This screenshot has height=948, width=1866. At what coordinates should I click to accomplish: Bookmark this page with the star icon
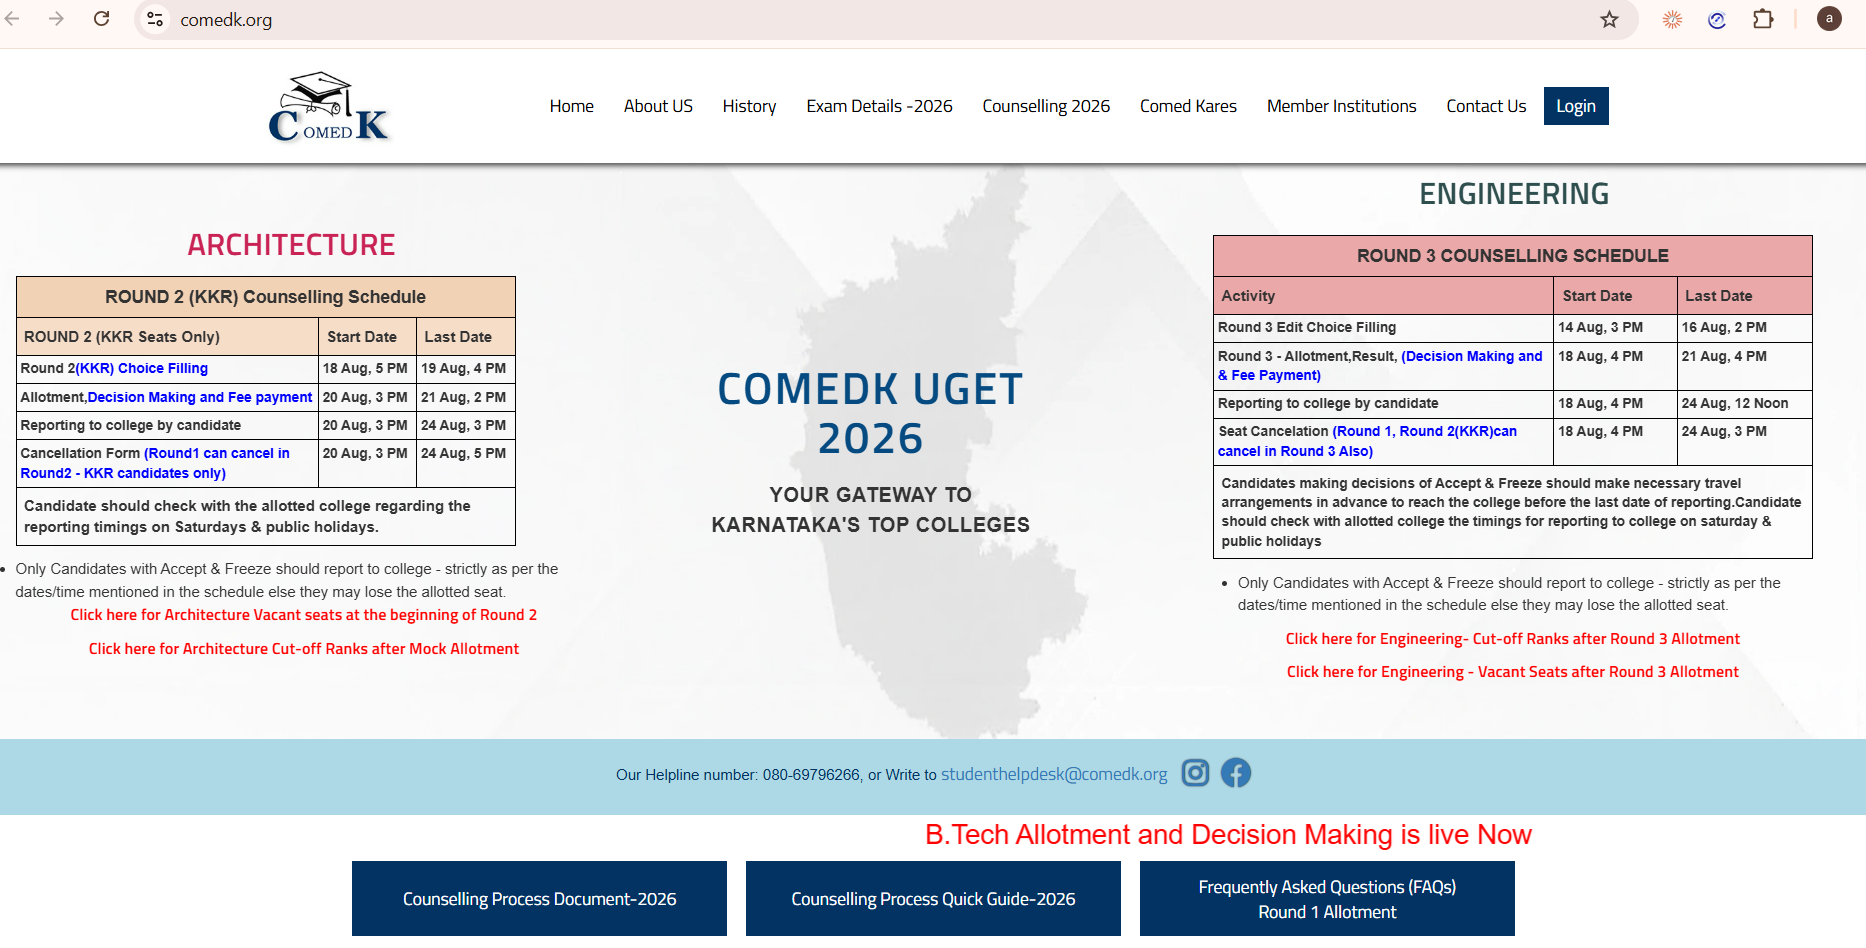click(x=1609, y=19)
